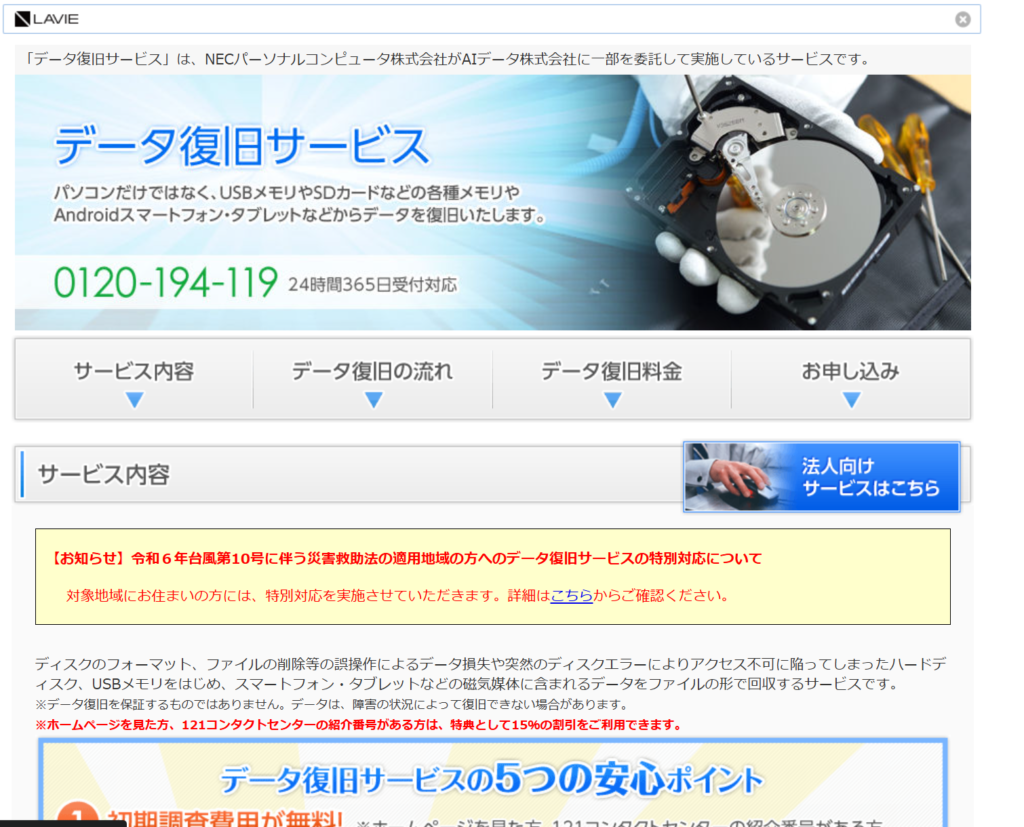
Task: Click the green phone number 0120-194-119
Action: click(x=165, y=283)
